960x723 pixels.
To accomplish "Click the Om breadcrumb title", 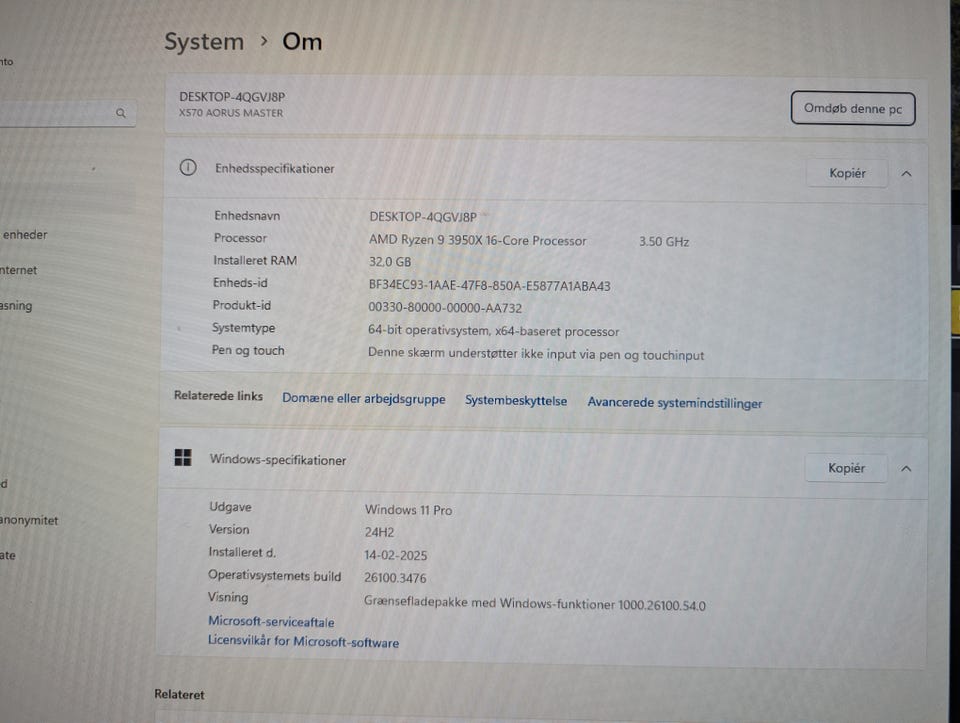I will pos(302,42).
